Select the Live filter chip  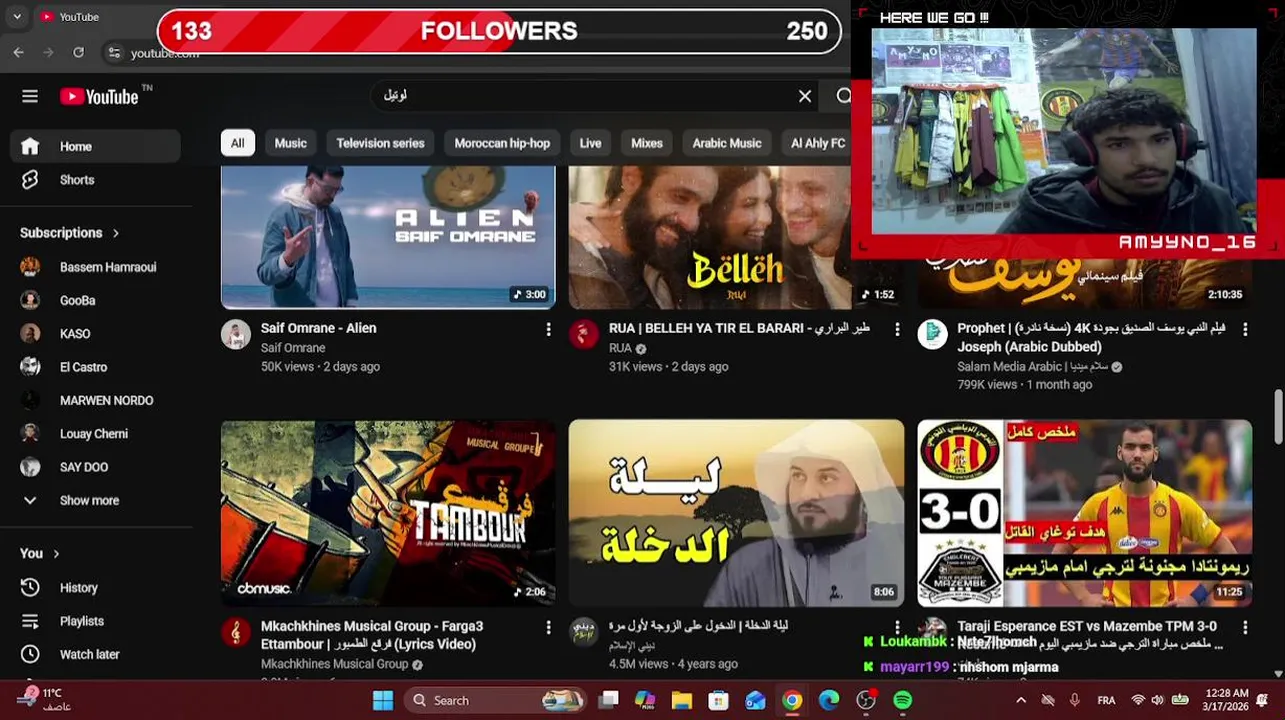[591, 143]
